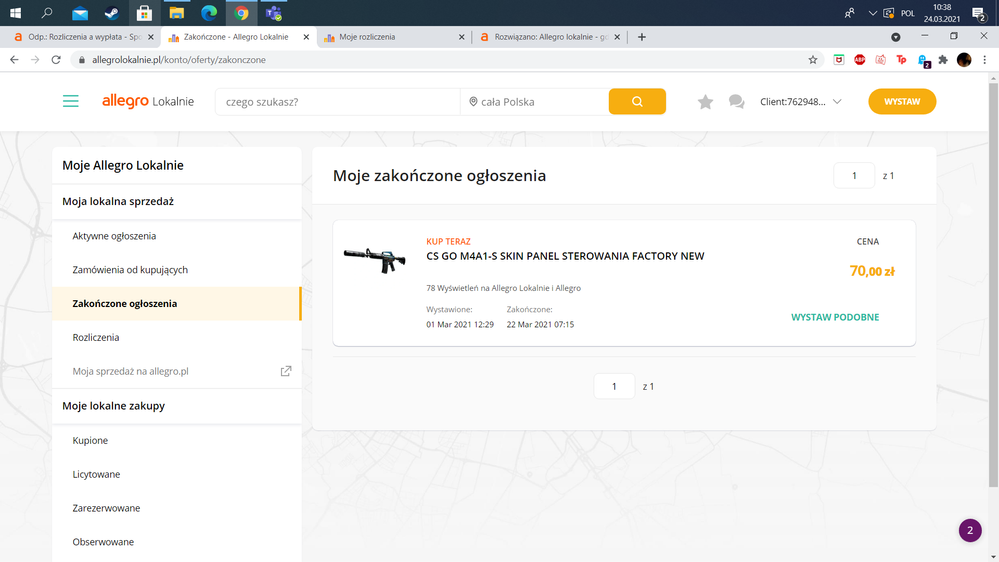This screenshot has width=999, height=562.
Task: Switch to Rozwiązano: Allegro lokalnie tab
Action: [550, 37]
